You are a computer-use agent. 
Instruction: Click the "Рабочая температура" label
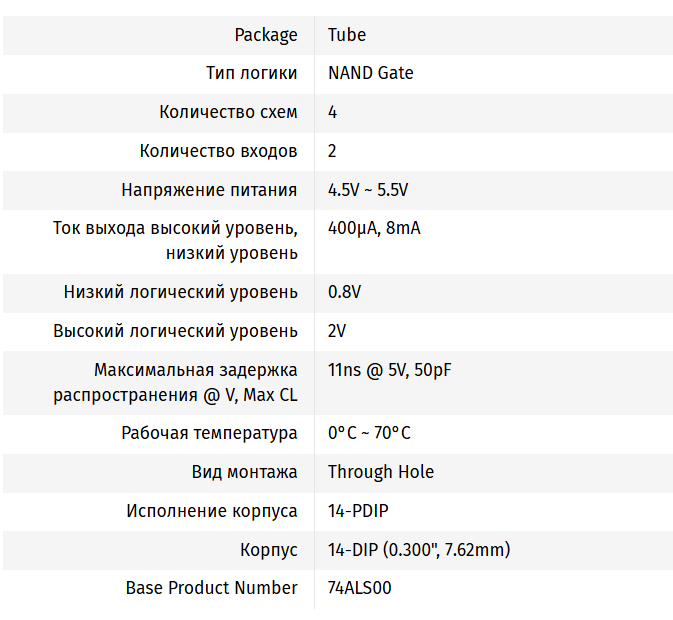click(209, 433)
